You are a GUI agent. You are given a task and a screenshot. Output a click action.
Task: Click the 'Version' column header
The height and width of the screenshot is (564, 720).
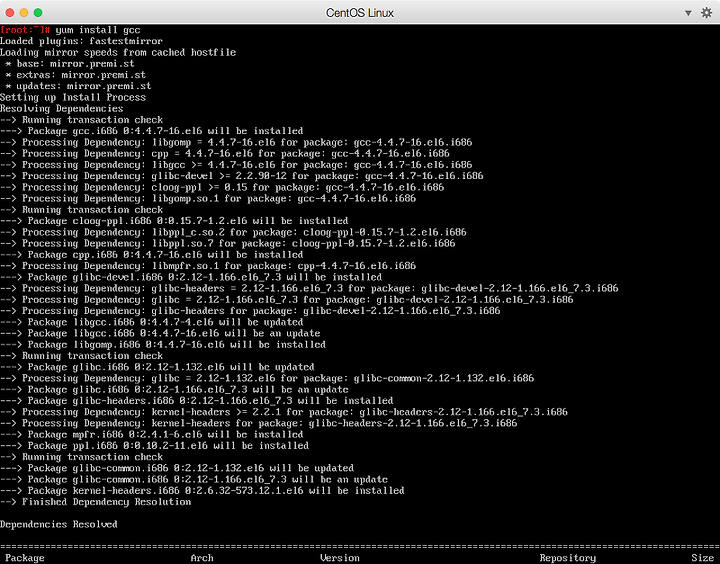(340, 558)
